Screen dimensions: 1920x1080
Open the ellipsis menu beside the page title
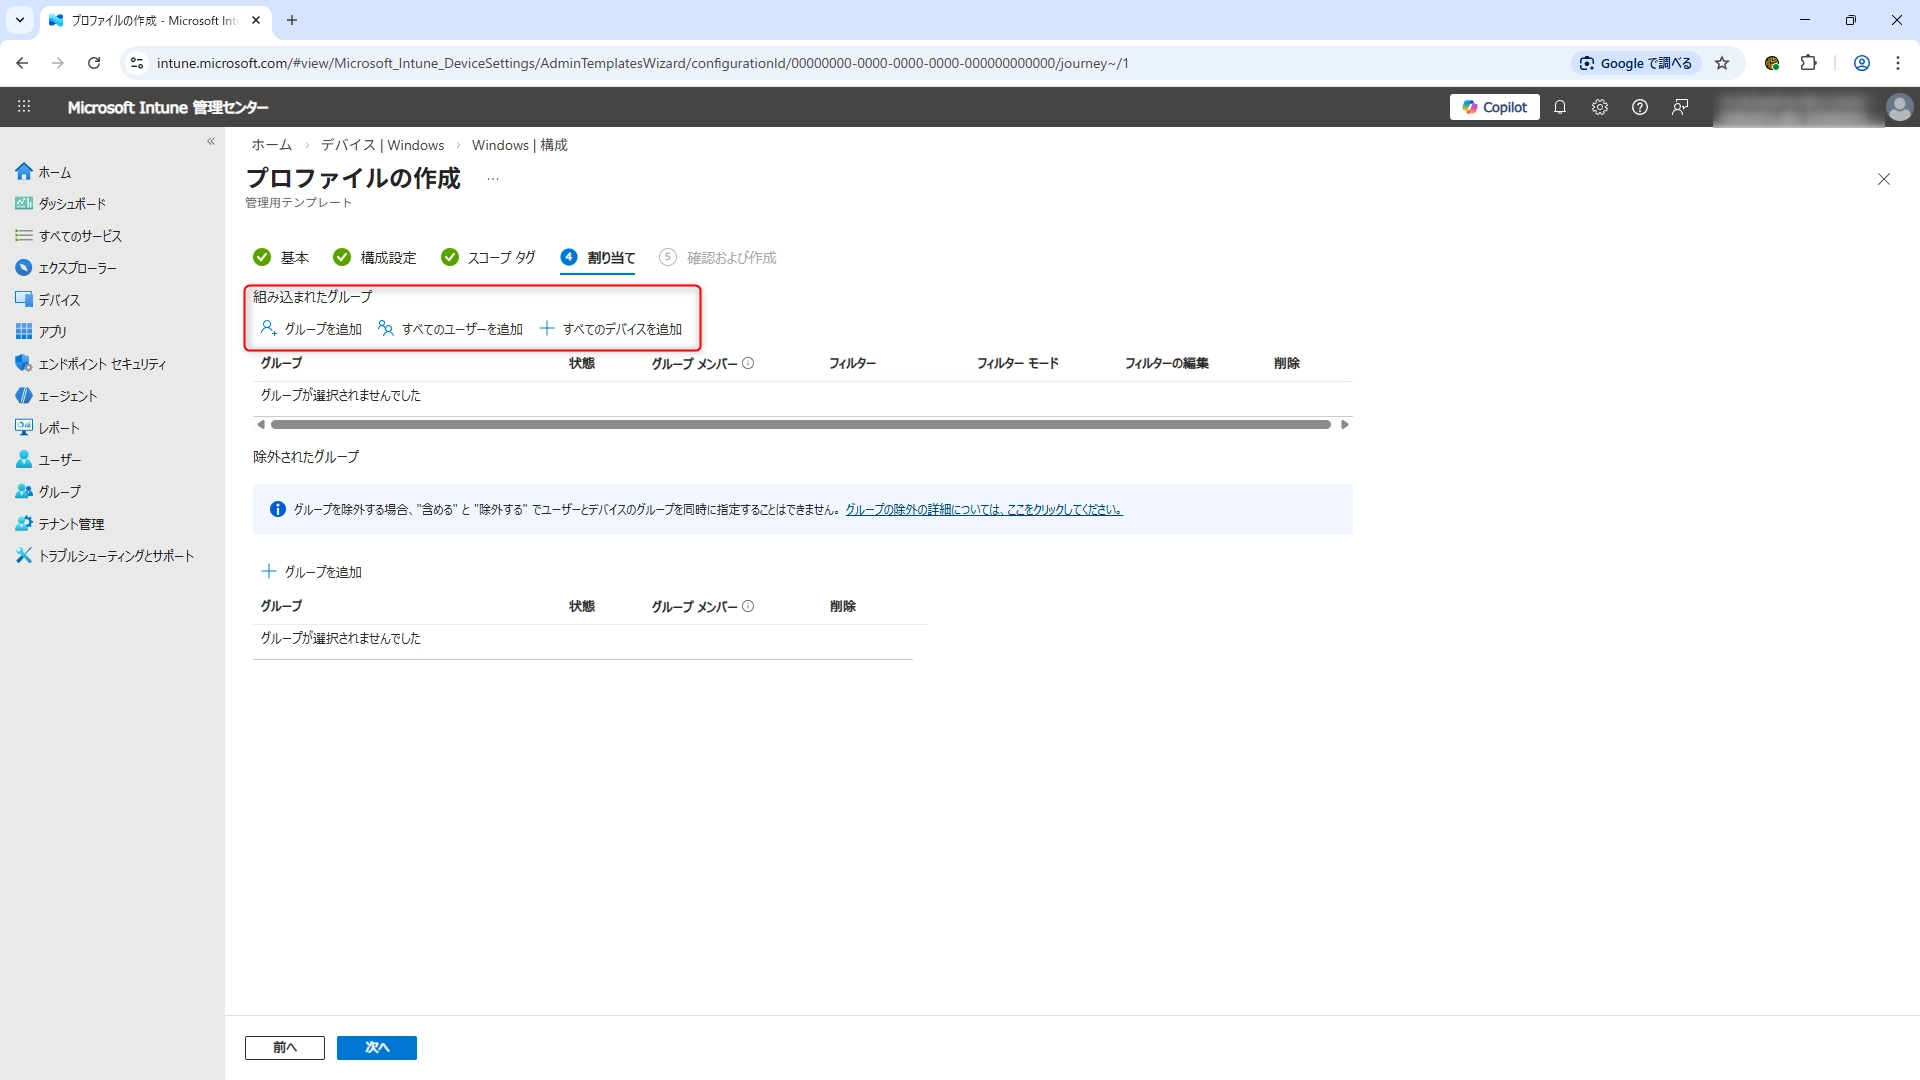(492, 179)
